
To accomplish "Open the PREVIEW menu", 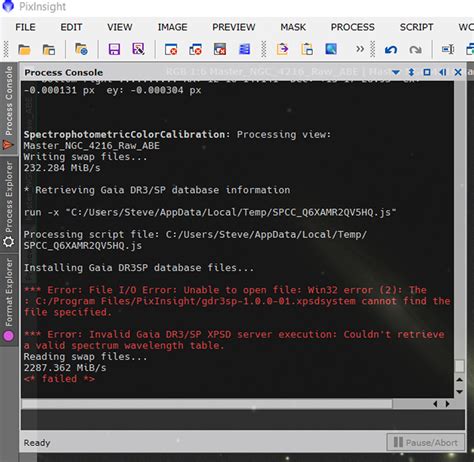I will coord(234,27).
